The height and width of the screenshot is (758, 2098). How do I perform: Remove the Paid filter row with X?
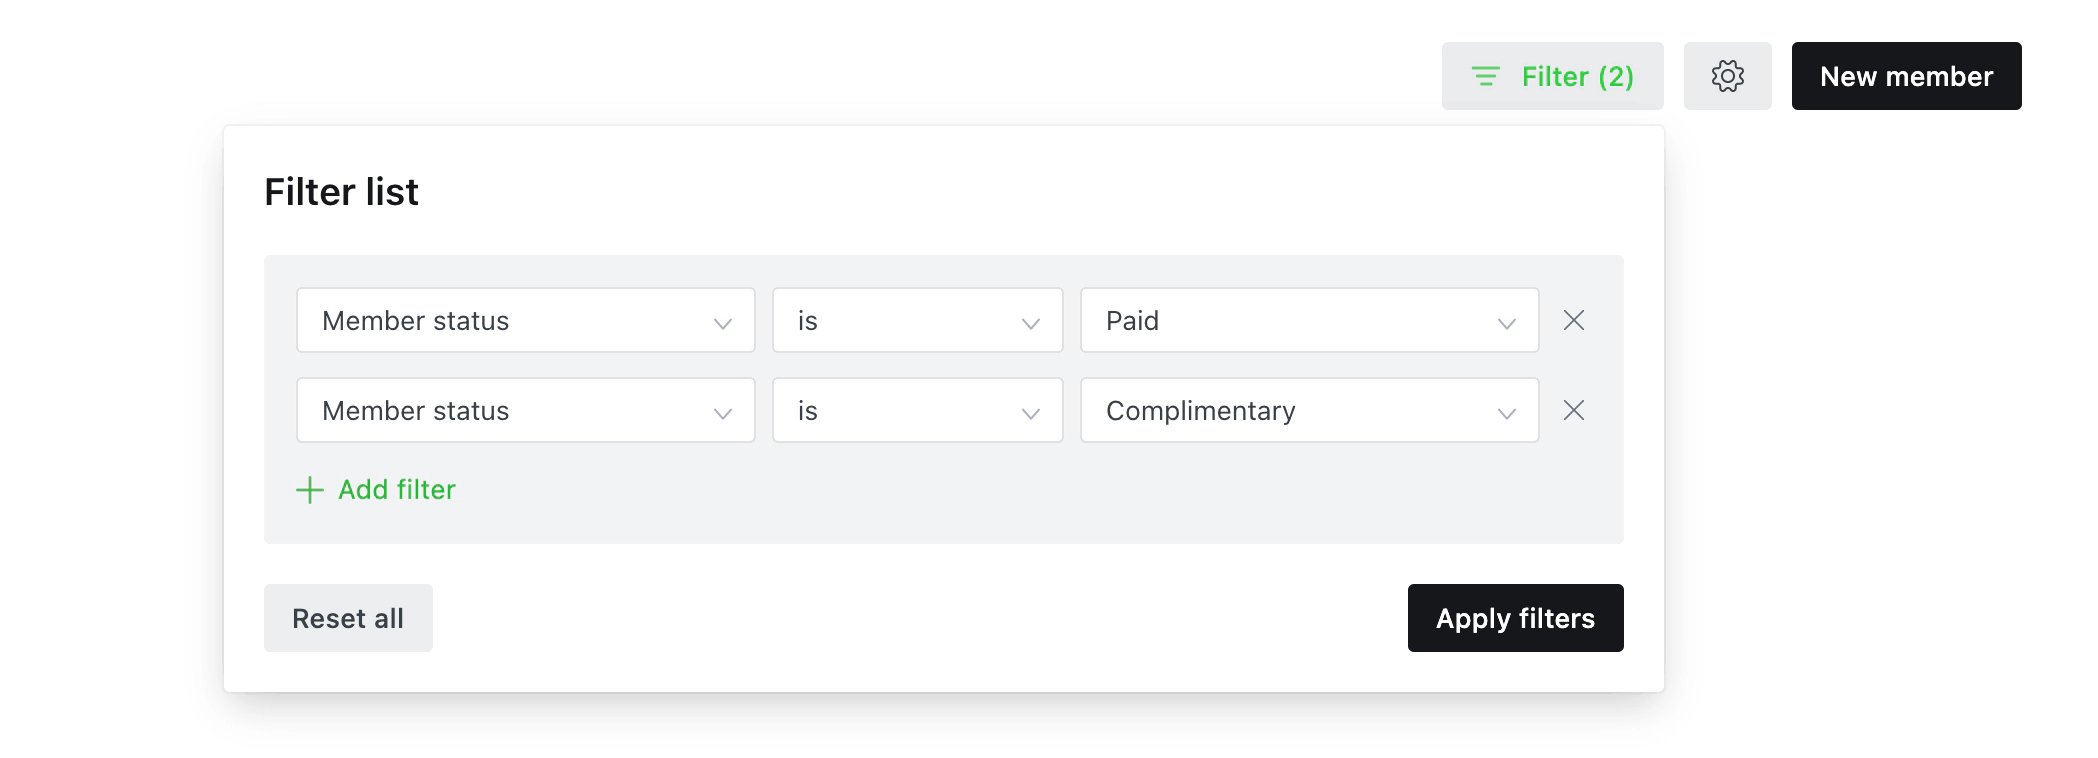[1574, 320]
